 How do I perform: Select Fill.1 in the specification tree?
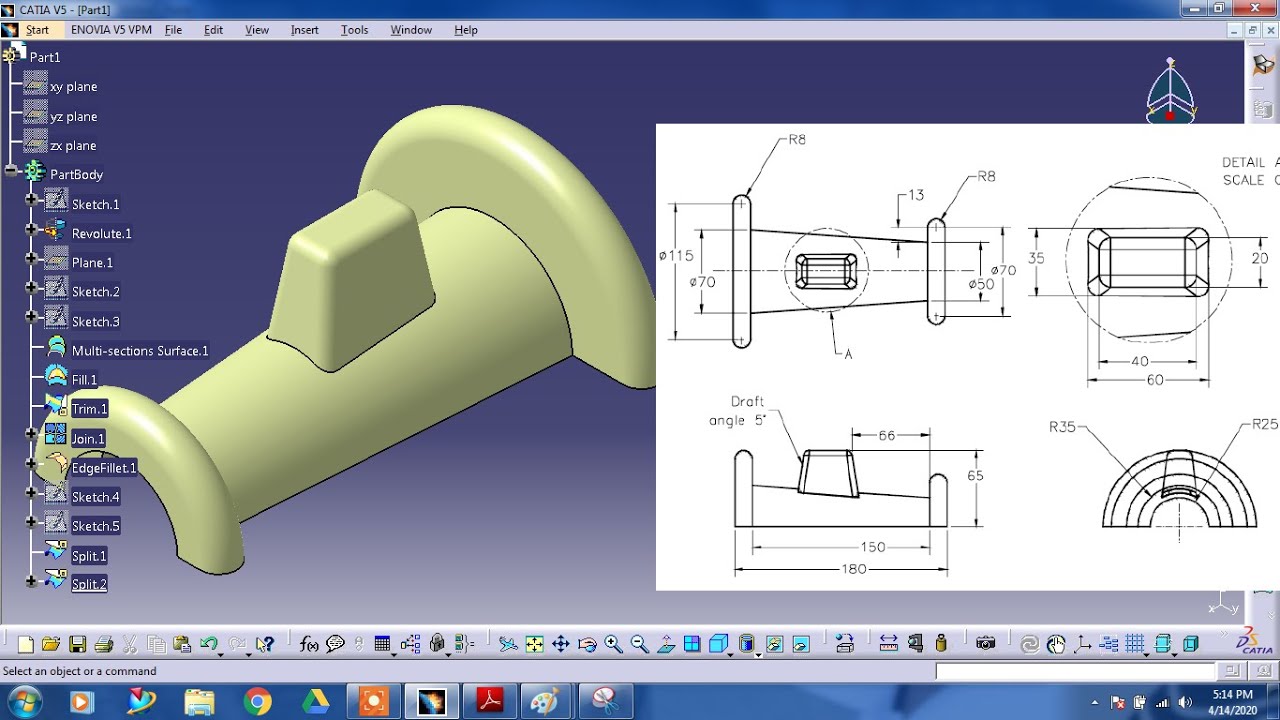(x=84, y=380)
